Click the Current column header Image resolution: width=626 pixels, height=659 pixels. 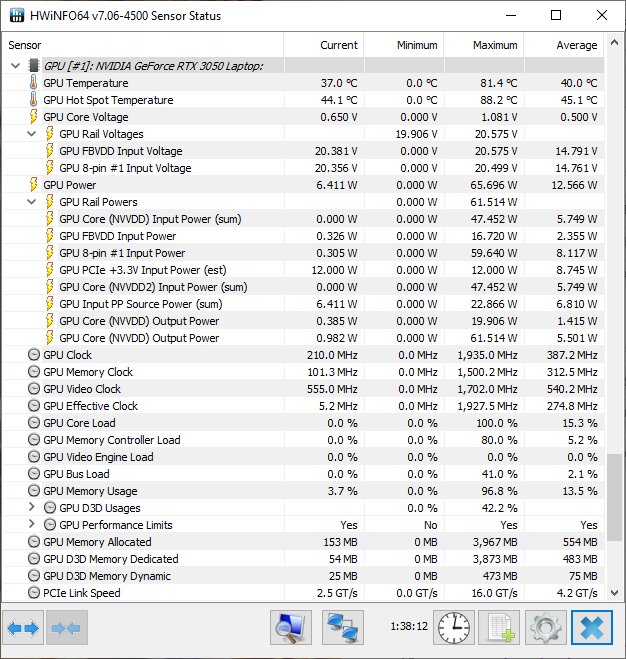323,45
